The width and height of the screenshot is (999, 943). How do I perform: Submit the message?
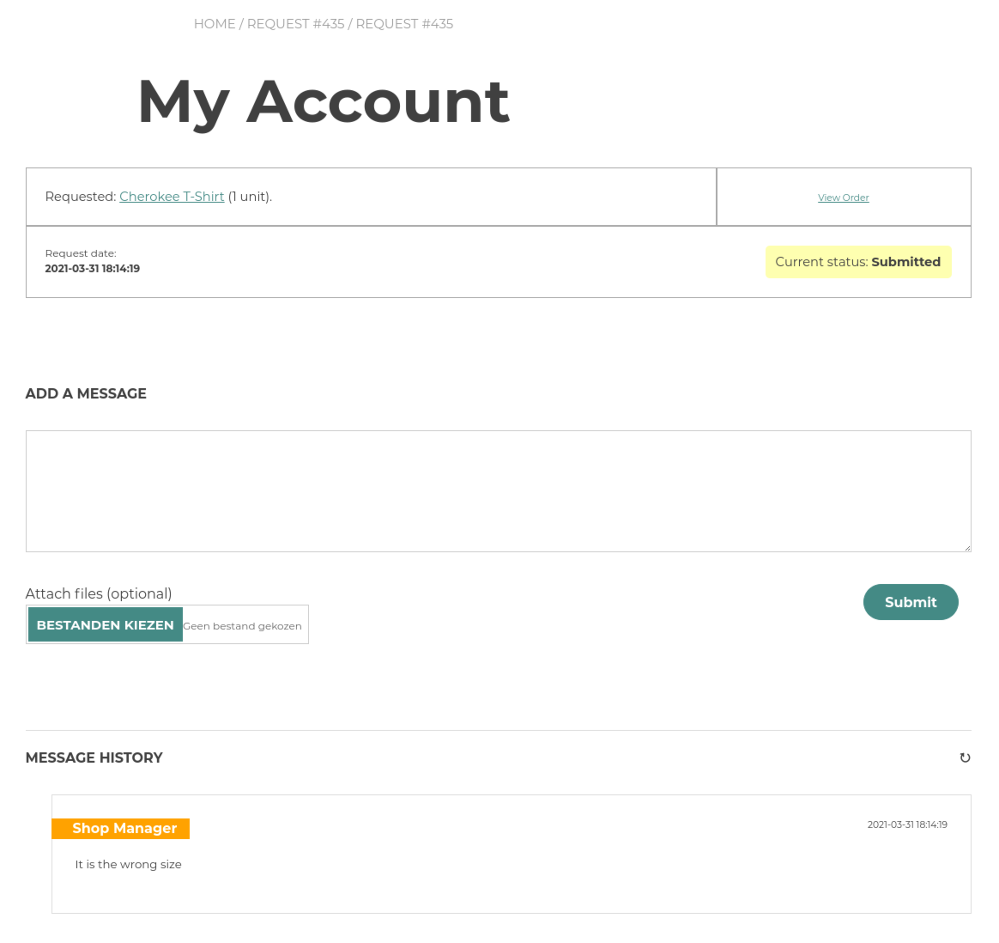point(910,602)
